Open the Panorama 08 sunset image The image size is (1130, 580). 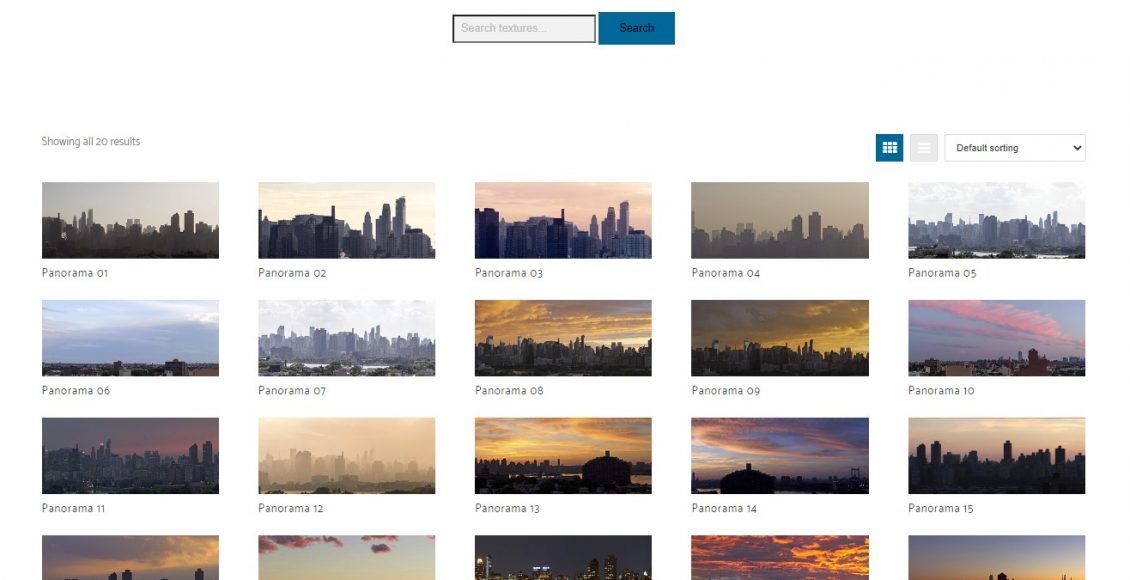pos(563,338)
